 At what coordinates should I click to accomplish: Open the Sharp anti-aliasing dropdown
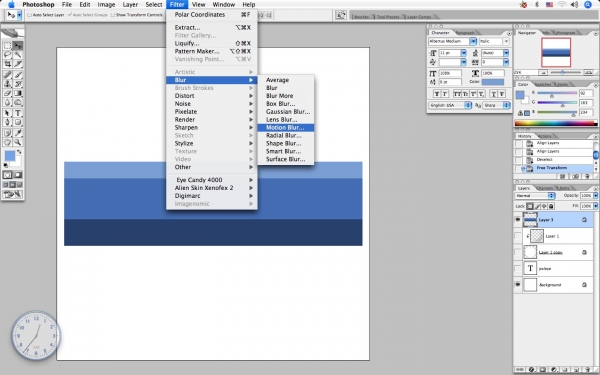pyautogui.click(x=496, y=105)
